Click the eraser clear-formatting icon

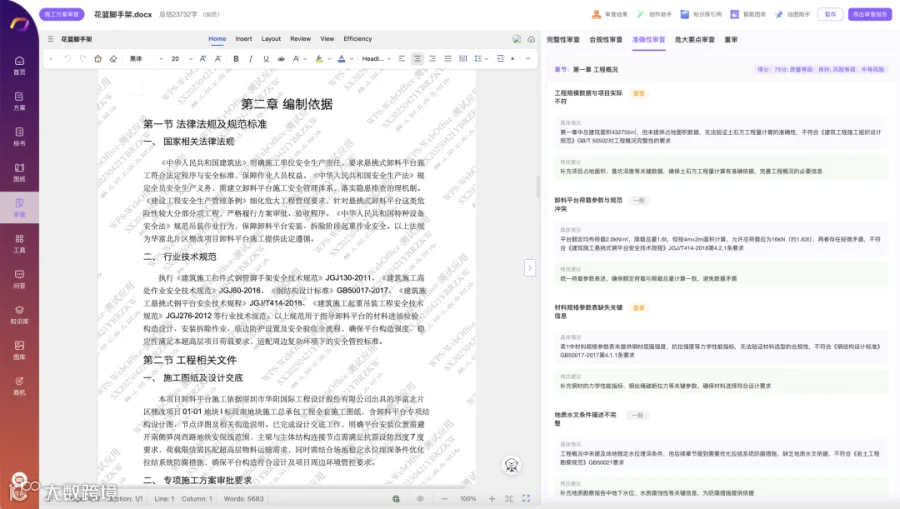tap(113, 59)
